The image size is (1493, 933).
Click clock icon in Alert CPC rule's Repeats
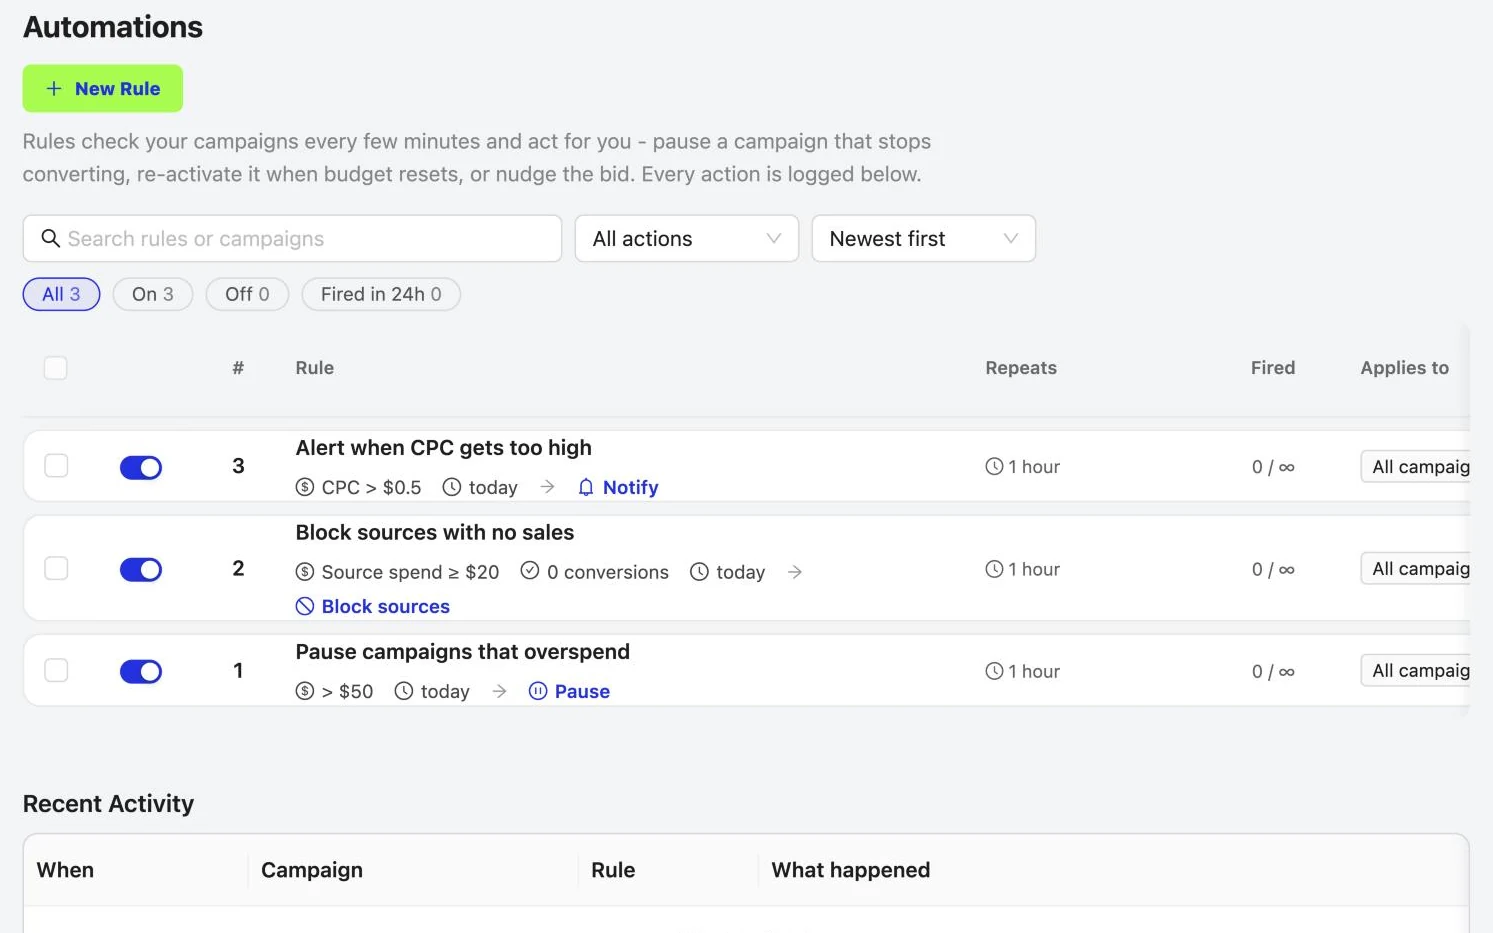coord(994,466)
